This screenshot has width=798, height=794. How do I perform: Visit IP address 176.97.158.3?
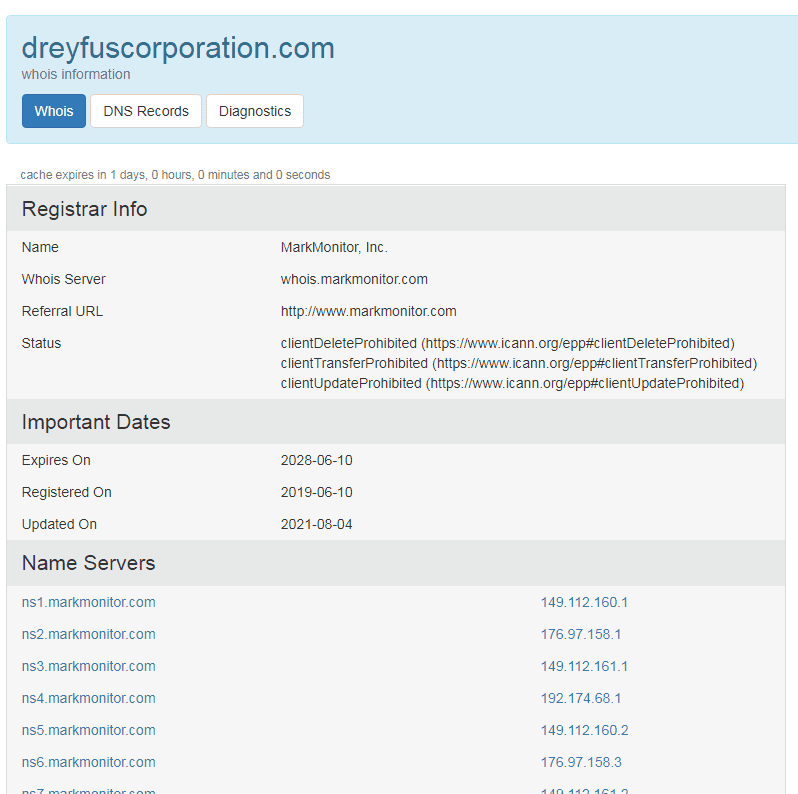tap(581, 762)
